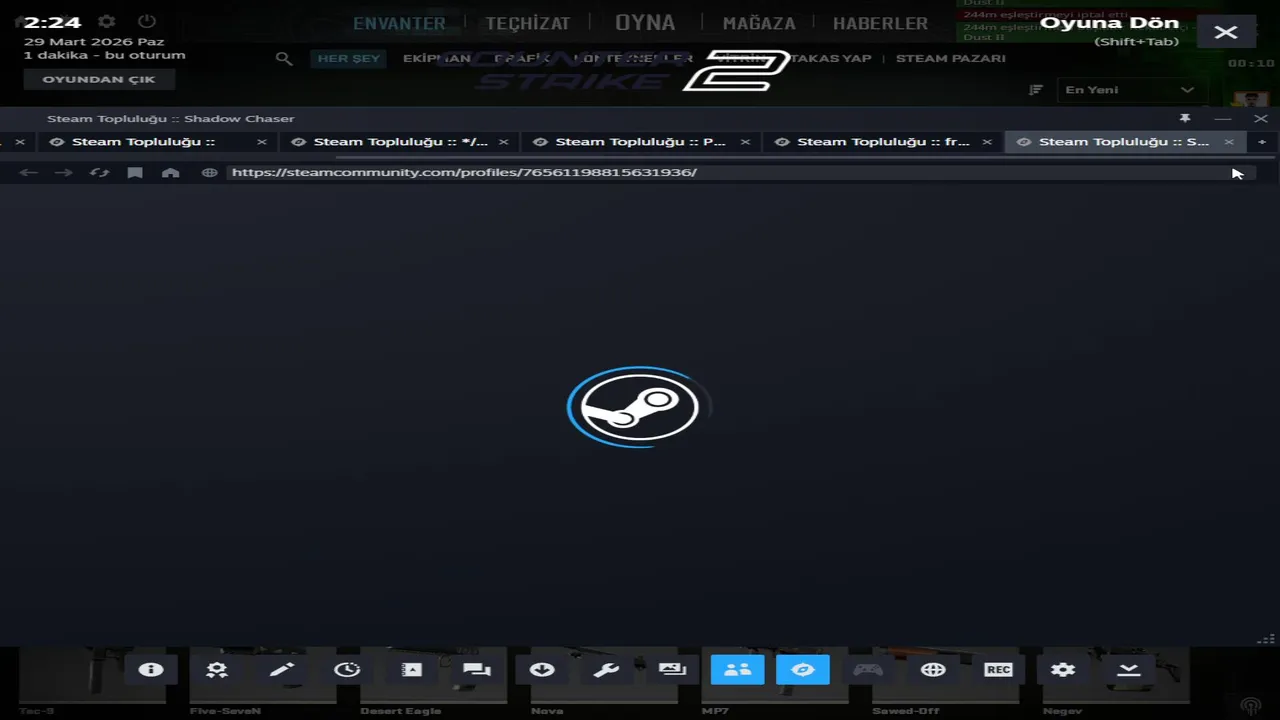The height and width of the screenshot is (720, 1280).
Task: Switch to the 'Steam Topluluğu :: fr...' tab
Action: (x=883, y=142)
